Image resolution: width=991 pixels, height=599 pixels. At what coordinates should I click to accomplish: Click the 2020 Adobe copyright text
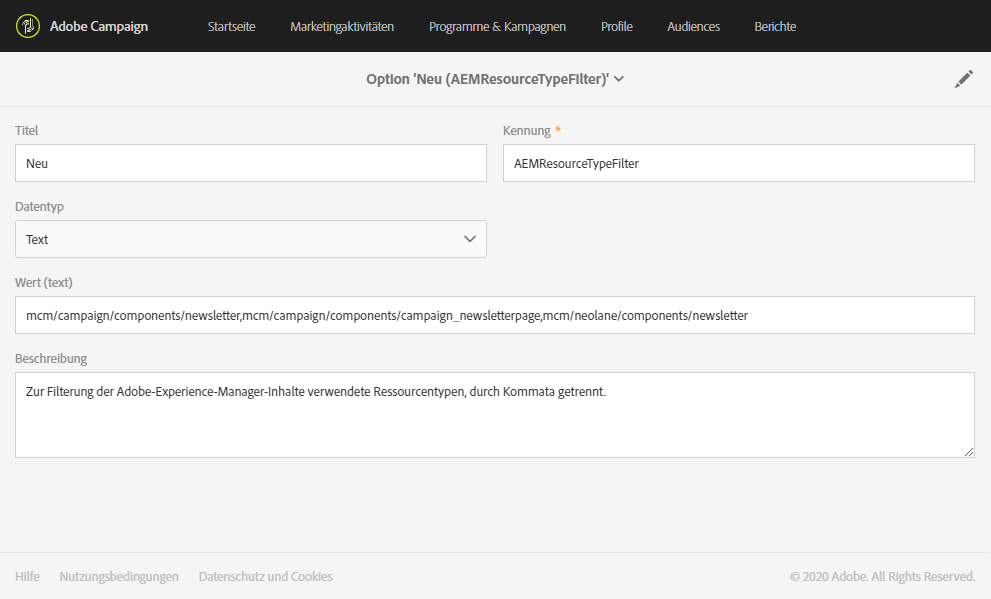[x=882, y=576]
